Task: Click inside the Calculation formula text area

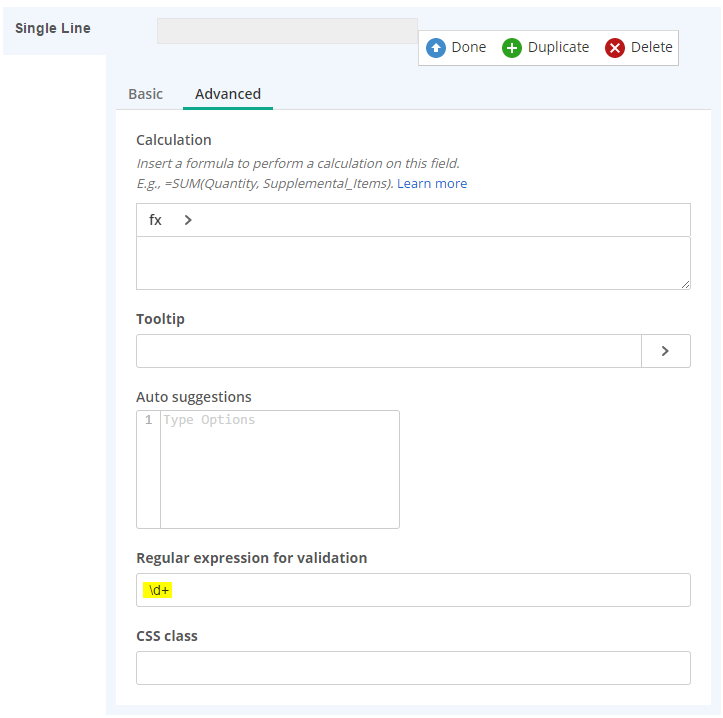Action: pyautogui.click(x=413, y=263)
